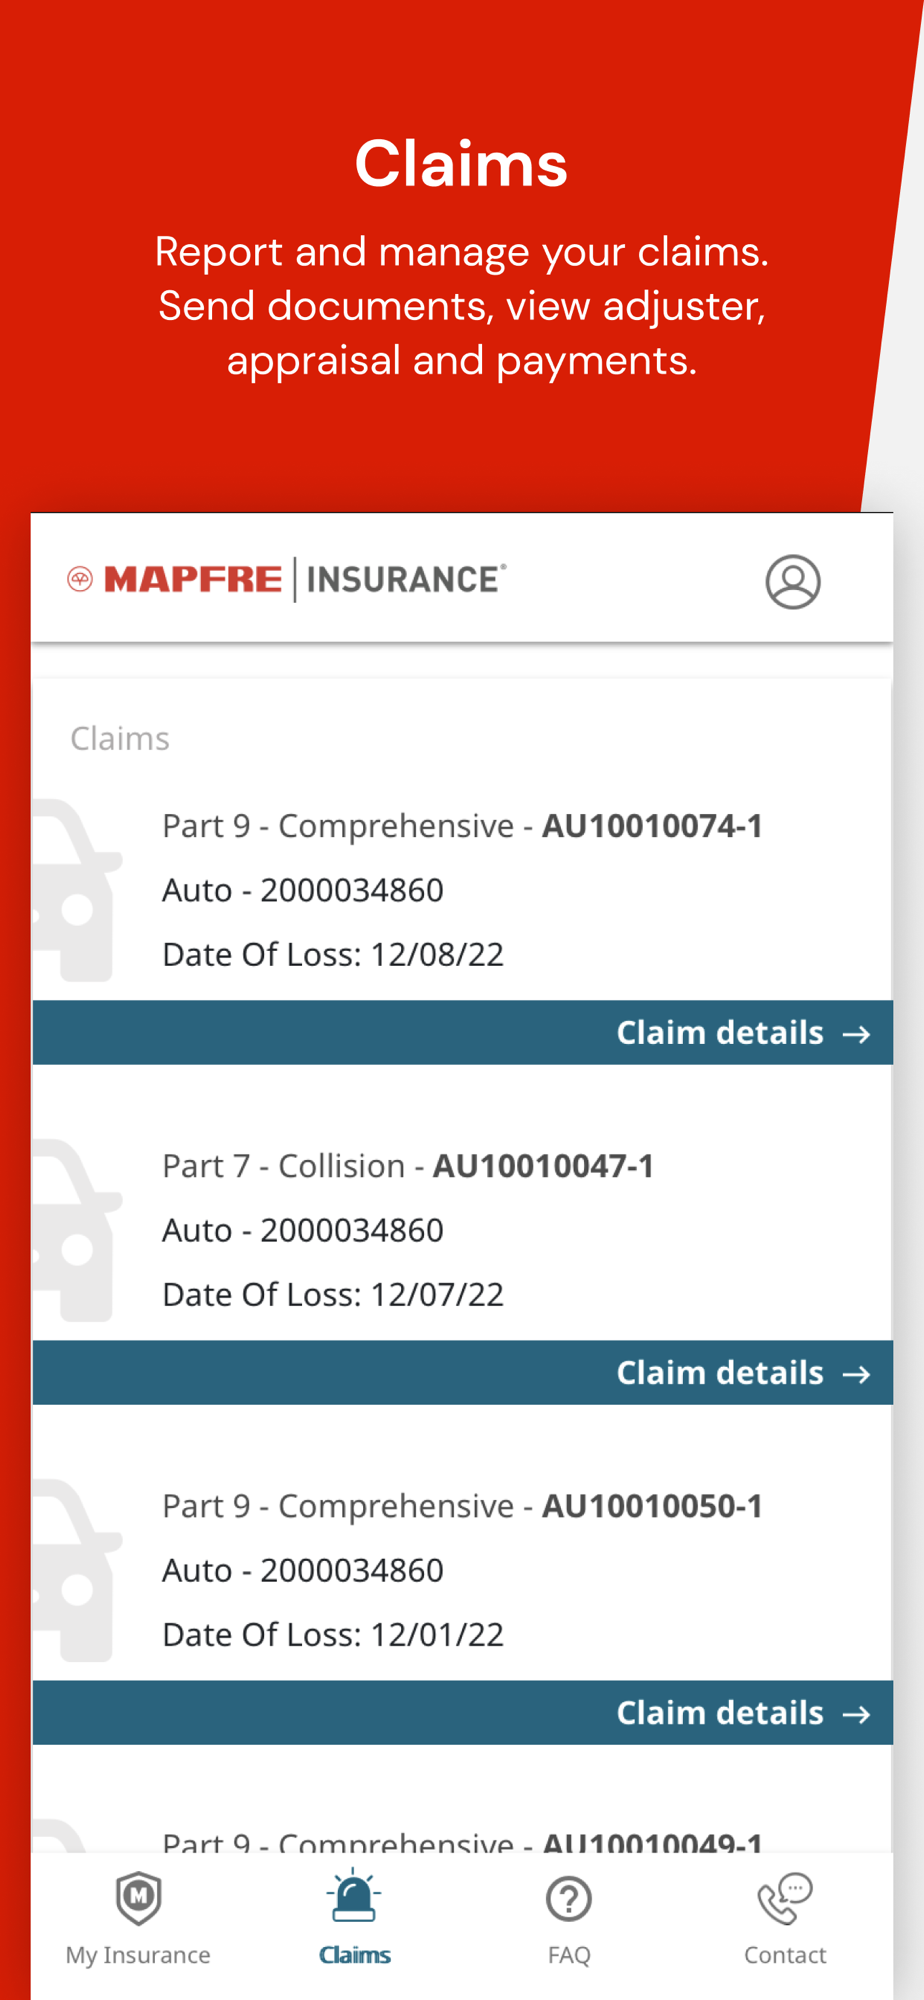The width and height of the screenshot is (924, 2000).
Task: Click the MAPFRE Insurance logo
Action: (x=287, y=579)
